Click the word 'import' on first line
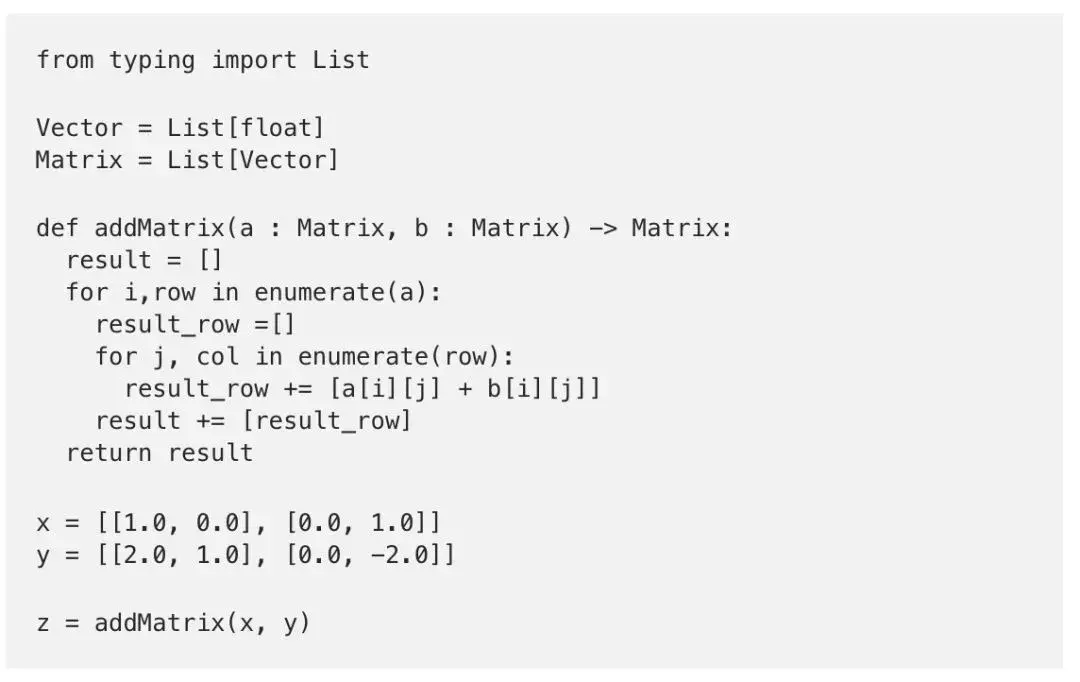The width and height of the screenshot is (1080, 682). (254, 60)
